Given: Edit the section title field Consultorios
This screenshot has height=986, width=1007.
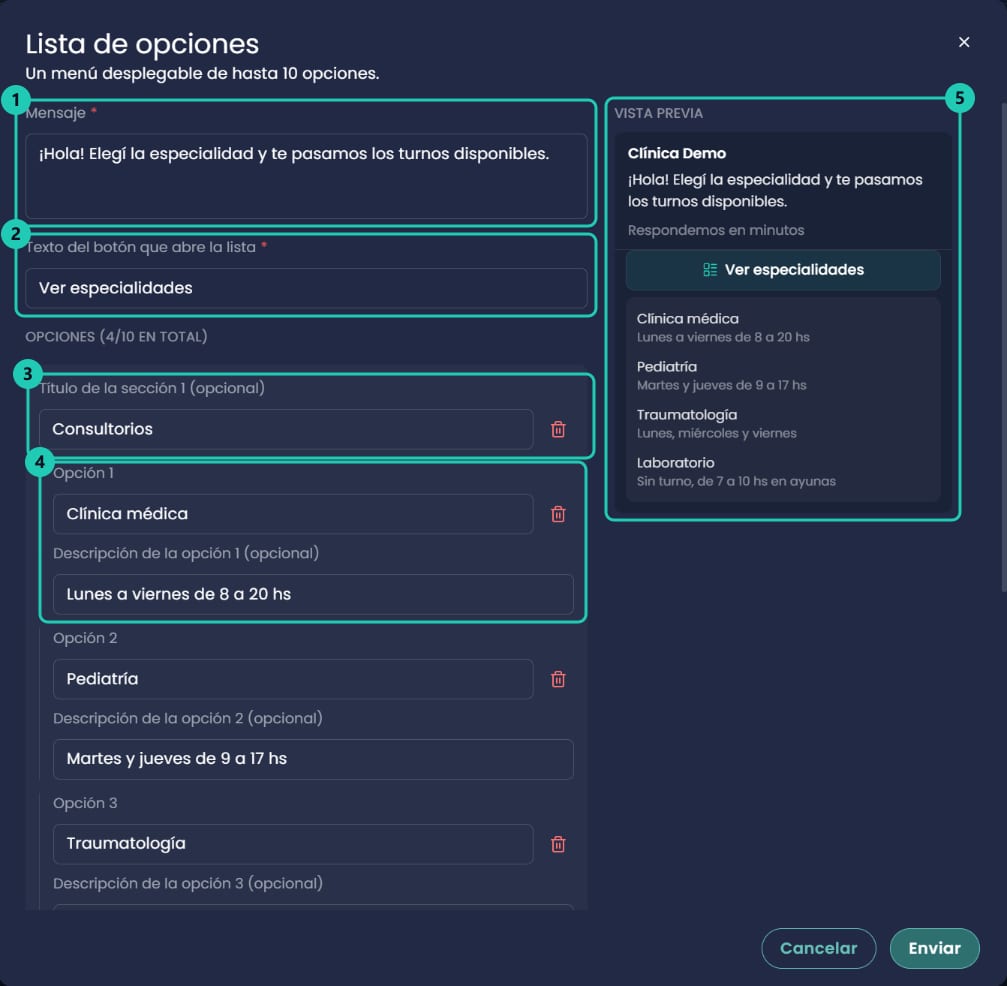Looking at the screenshot, I should point(286,429).
